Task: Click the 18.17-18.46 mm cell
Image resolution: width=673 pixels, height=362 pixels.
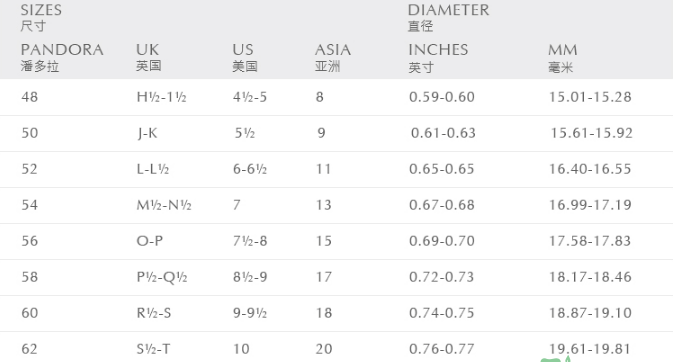Action: [x=590, y=277]
